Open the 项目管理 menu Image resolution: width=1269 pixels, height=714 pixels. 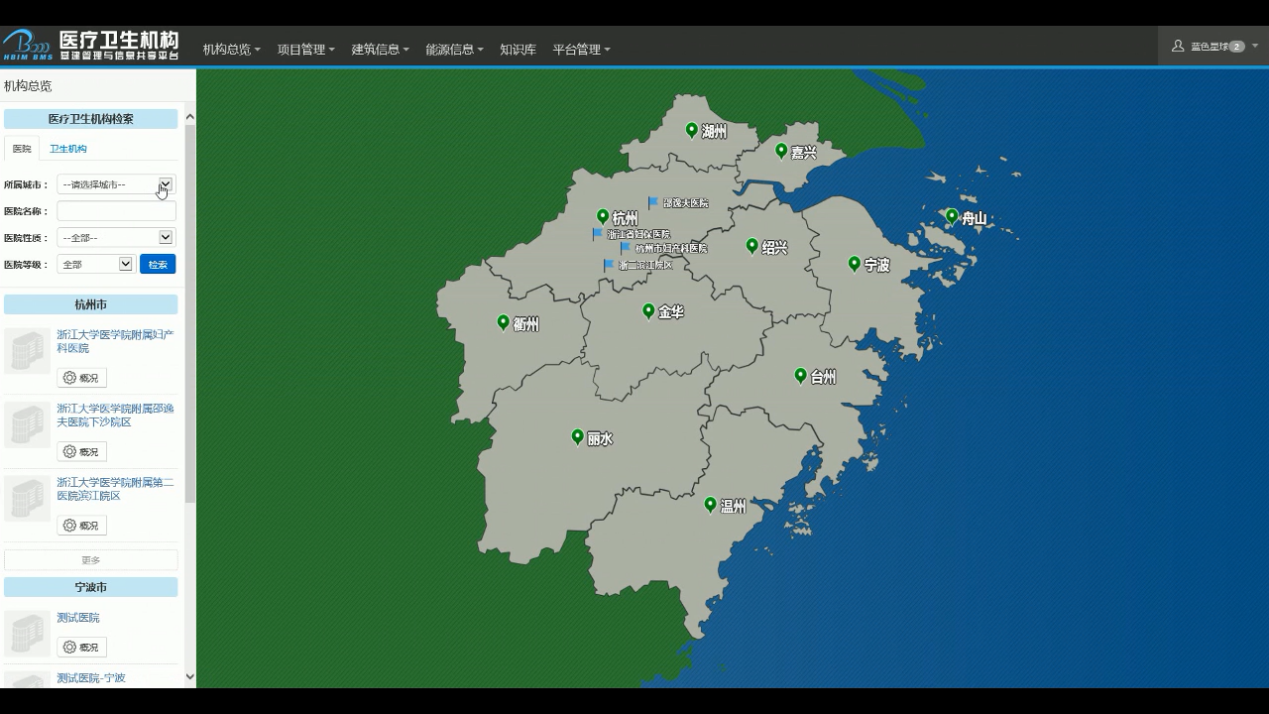click(306, 49)
